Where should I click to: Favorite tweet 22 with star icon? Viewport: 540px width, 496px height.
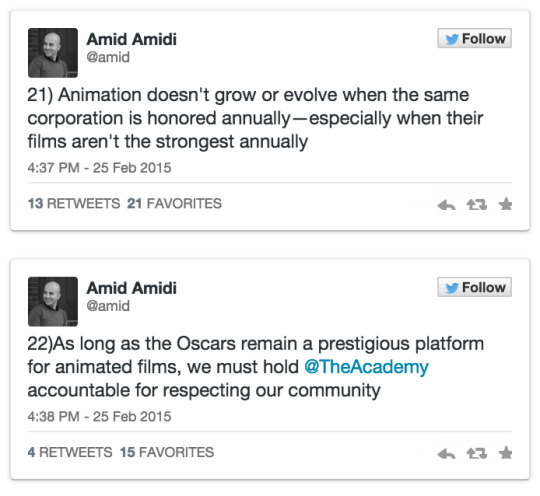coord(505,453)
